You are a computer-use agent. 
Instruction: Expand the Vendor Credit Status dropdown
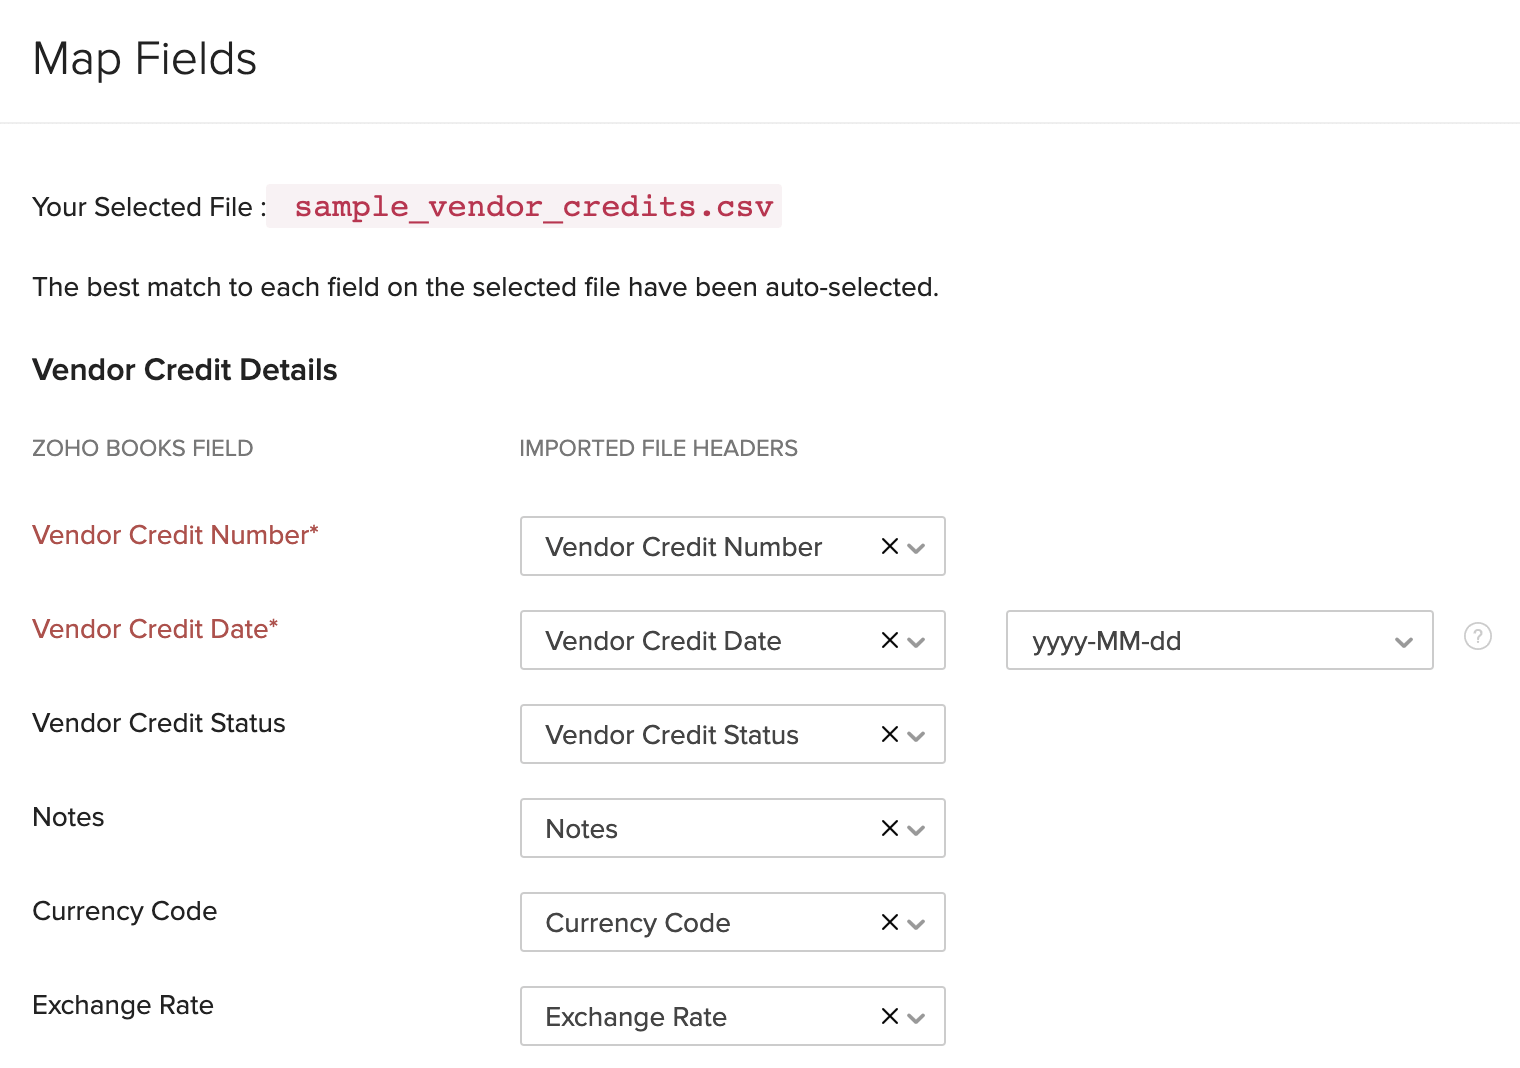point(915,734)
